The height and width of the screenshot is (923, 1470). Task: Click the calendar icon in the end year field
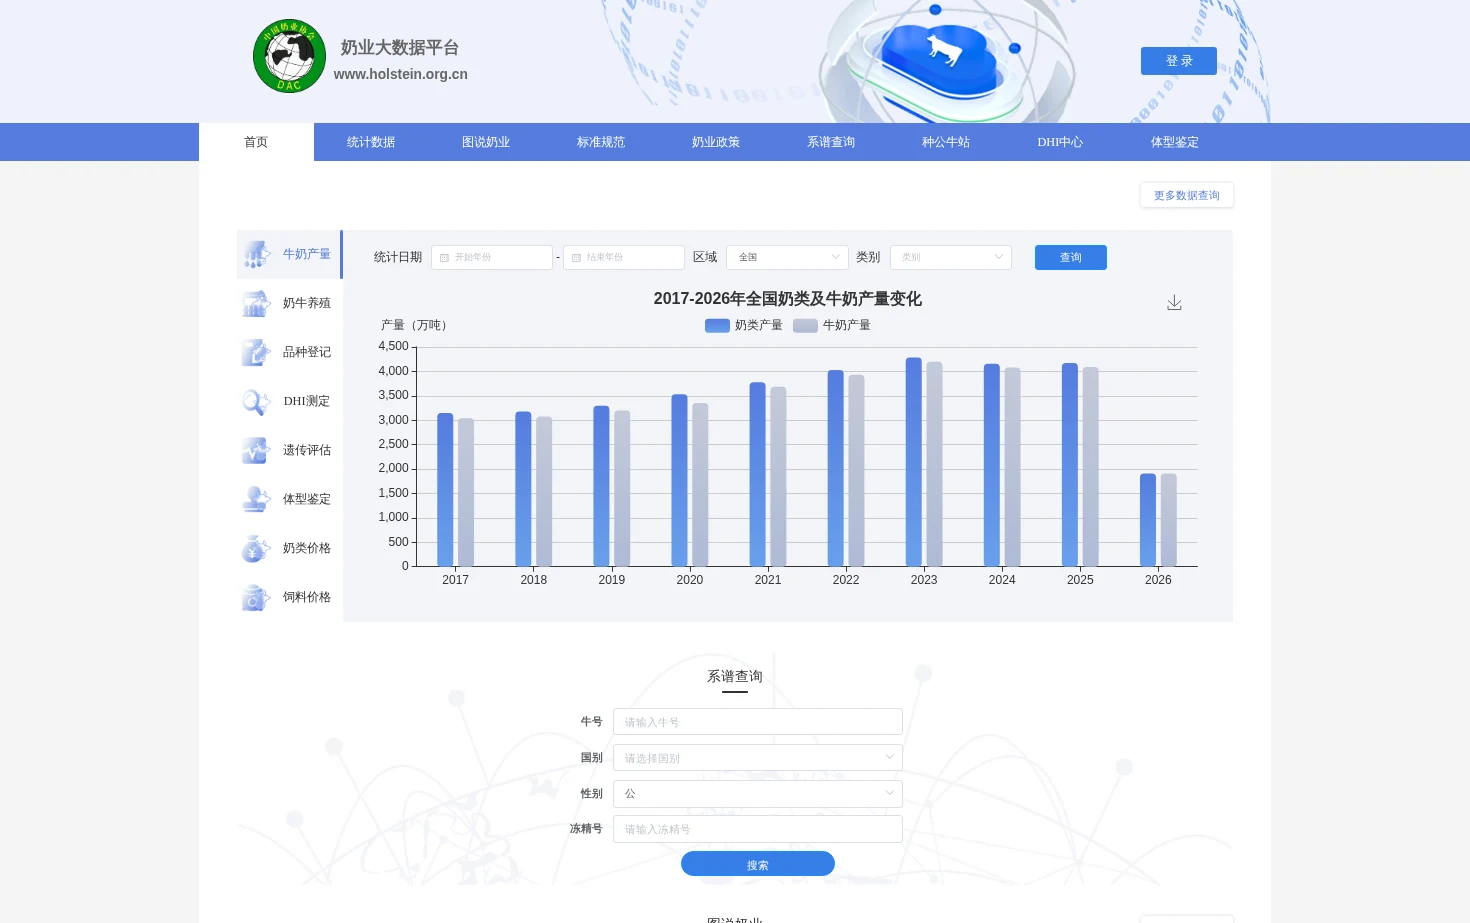pos(576,258)
